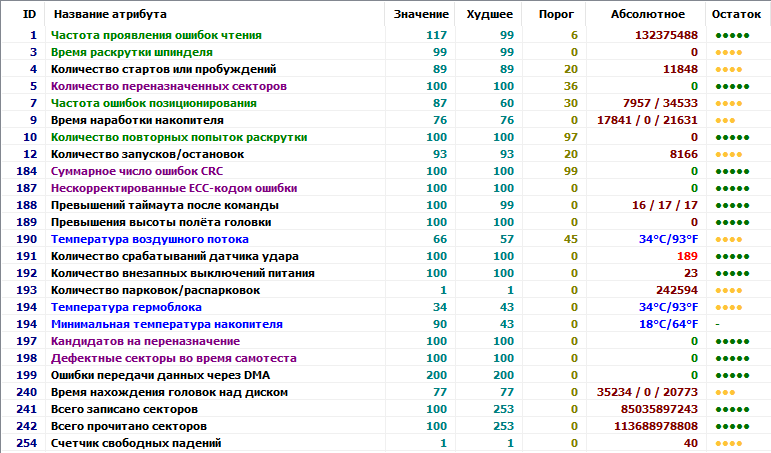The height and width of the screenshot is (453, 771).
Task: Click absolute value 132375488
Action: click(x=666, y=35)
